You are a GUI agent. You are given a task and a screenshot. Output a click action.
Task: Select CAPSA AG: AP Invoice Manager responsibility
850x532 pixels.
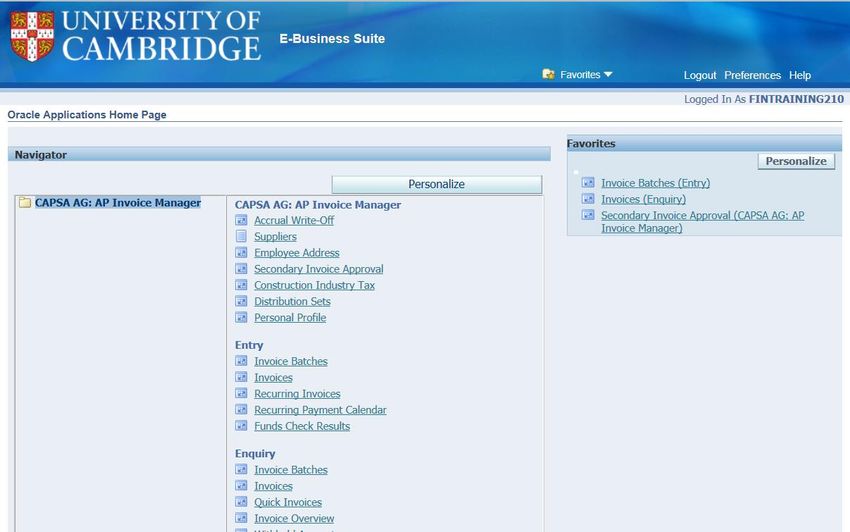coord(118,203)
